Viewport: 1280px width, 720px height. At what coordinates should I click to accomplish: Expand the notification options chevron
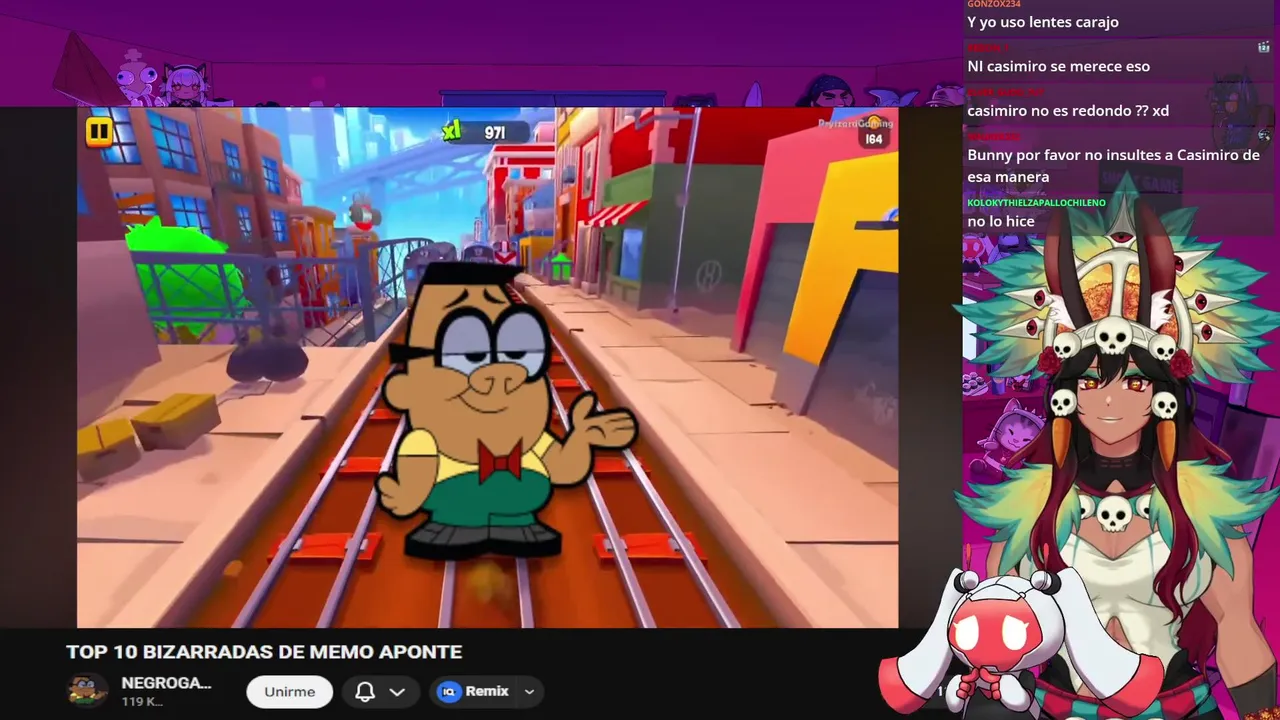[397, 692]
